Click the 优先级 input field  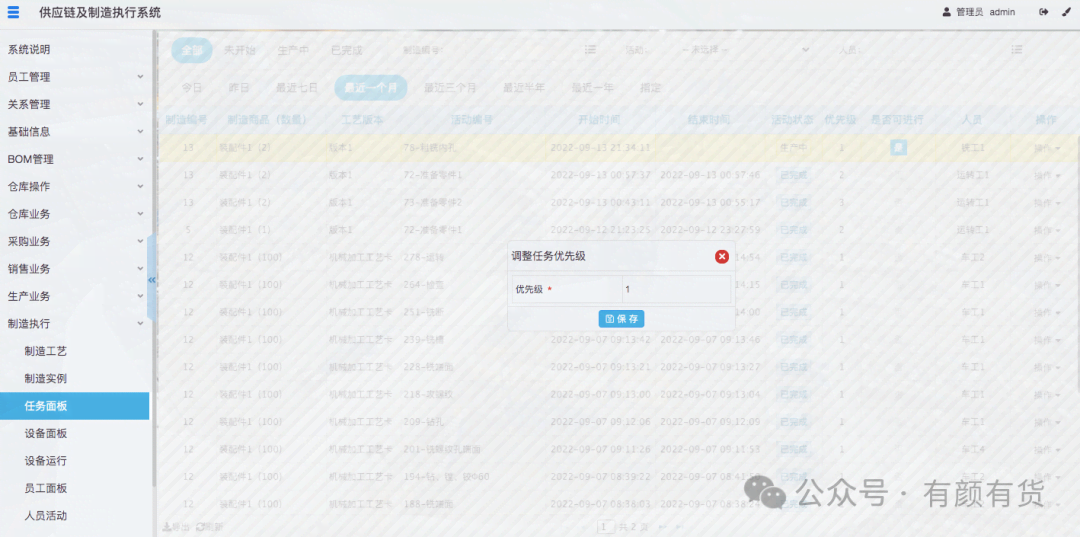tap(675, 290)
